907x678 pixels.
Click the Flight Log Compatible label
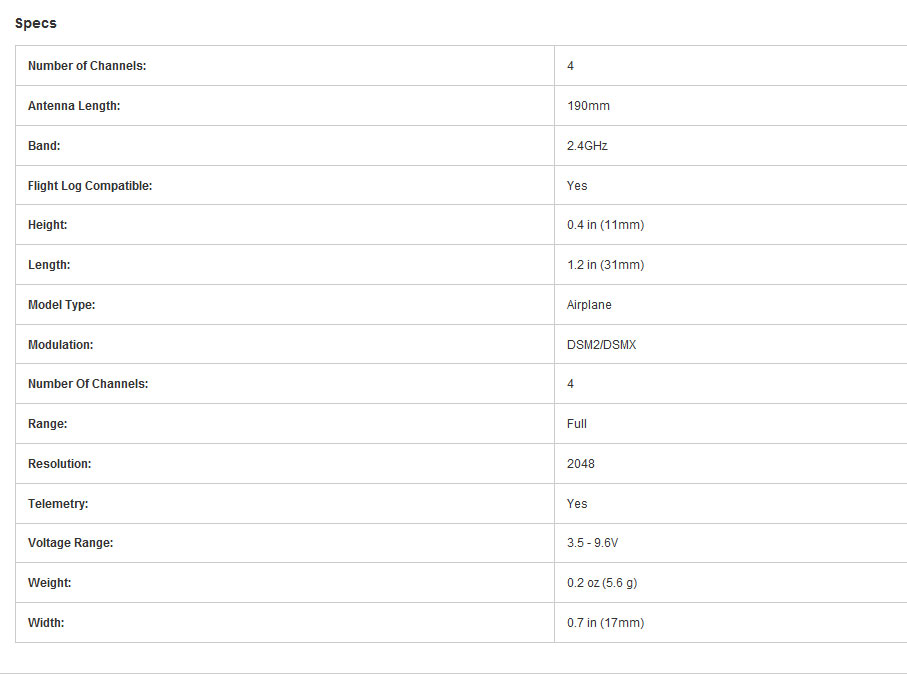[90, 186]
